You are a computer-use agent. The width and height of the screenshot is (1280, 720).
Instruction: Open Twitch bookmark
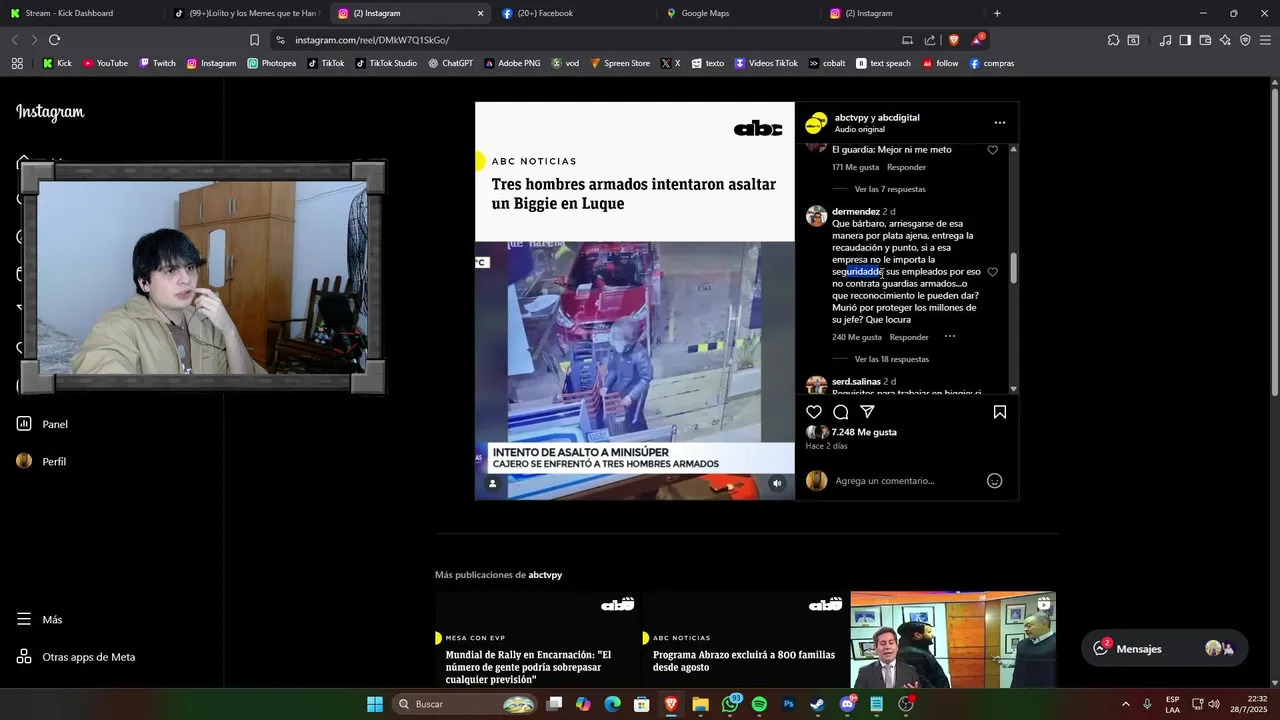tap(157, 63)
